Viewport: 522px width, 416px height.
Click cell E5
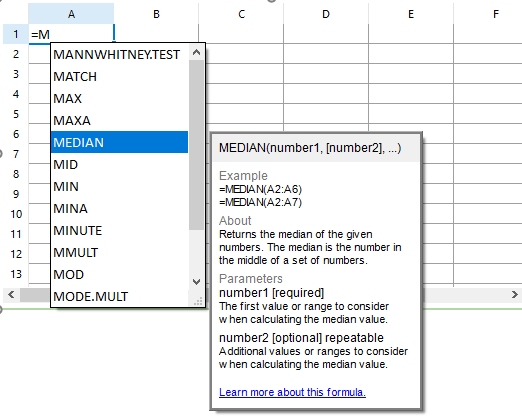(411, 114)
